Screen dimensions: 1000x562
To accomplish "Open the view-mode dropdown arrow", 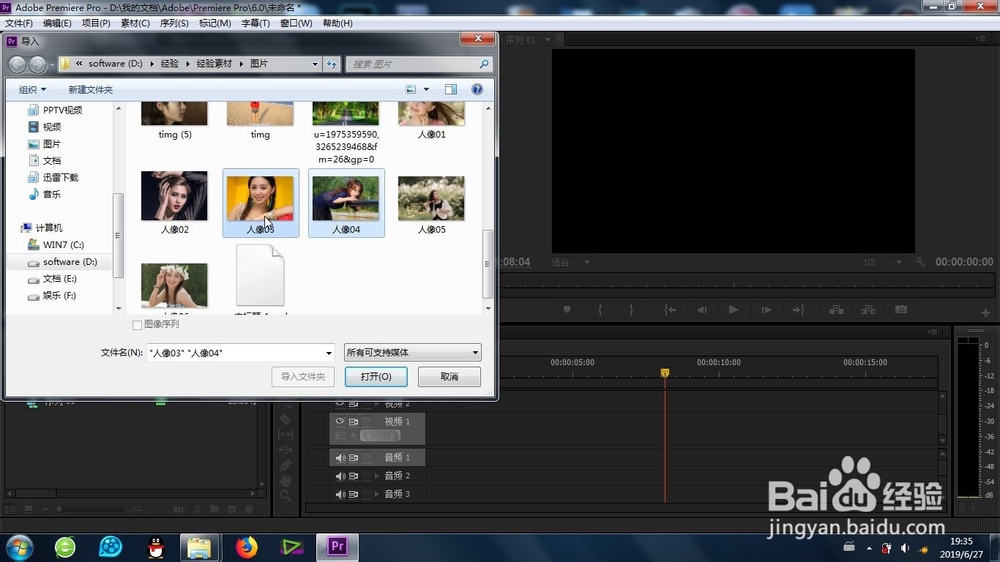I will 426,89.
